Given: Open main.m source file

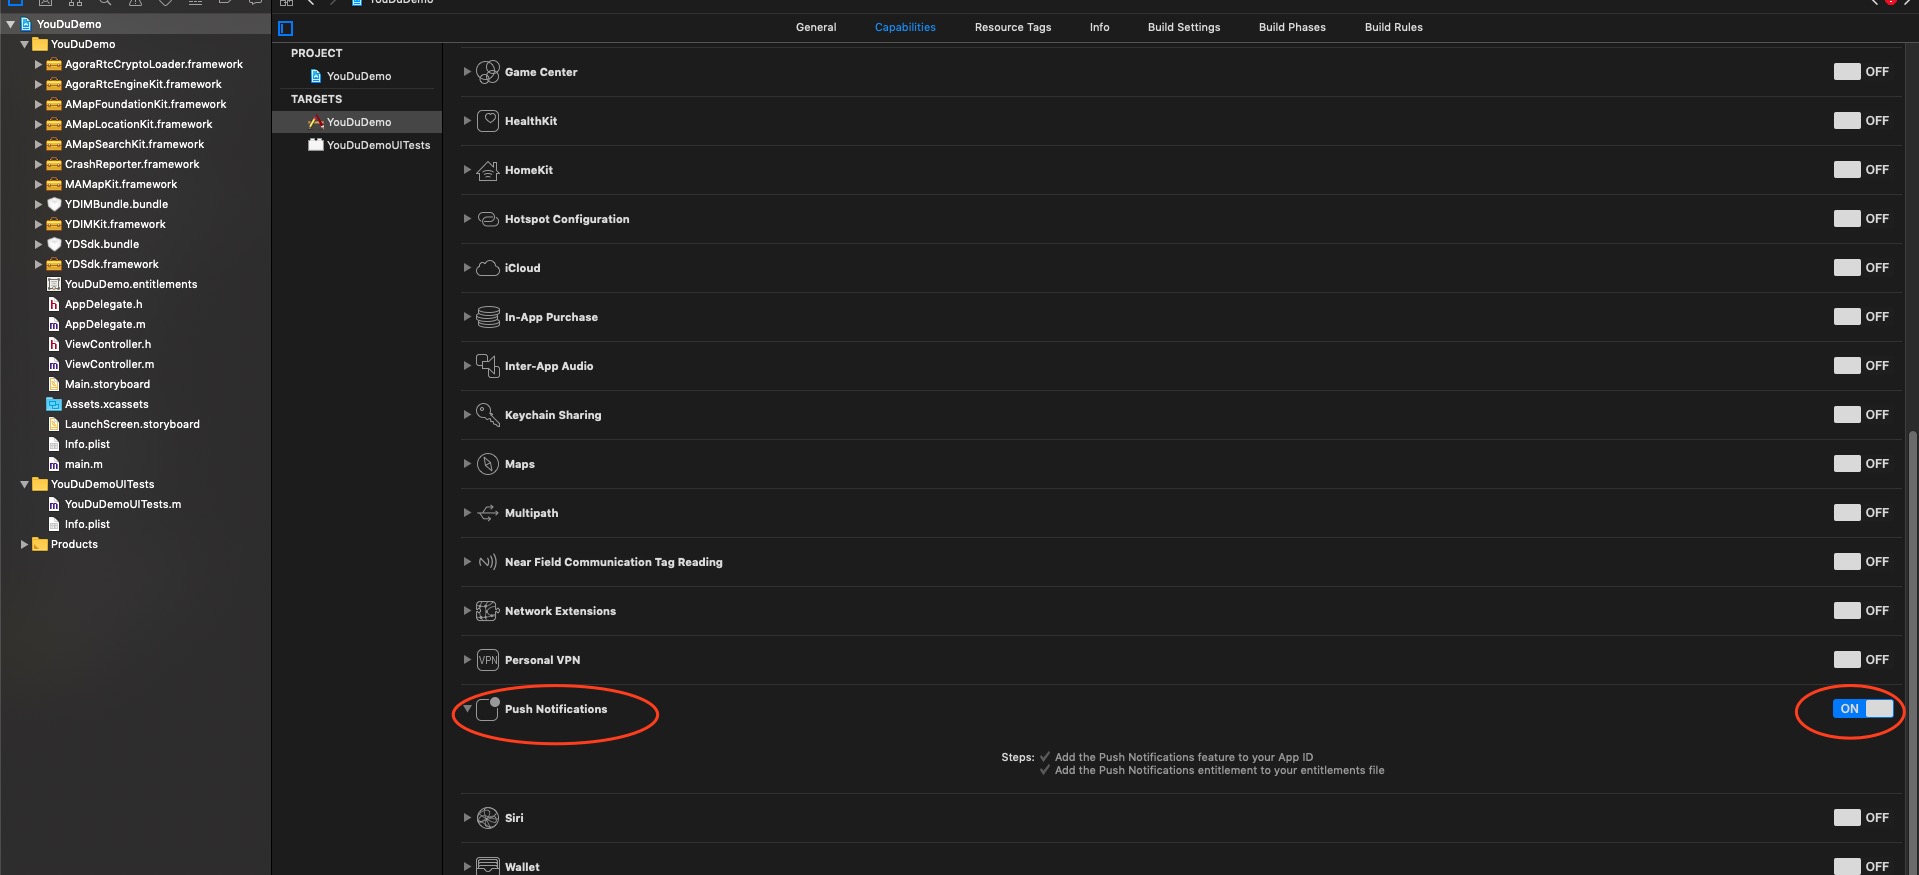Looking at the screenshot, I should pos(84,464).
